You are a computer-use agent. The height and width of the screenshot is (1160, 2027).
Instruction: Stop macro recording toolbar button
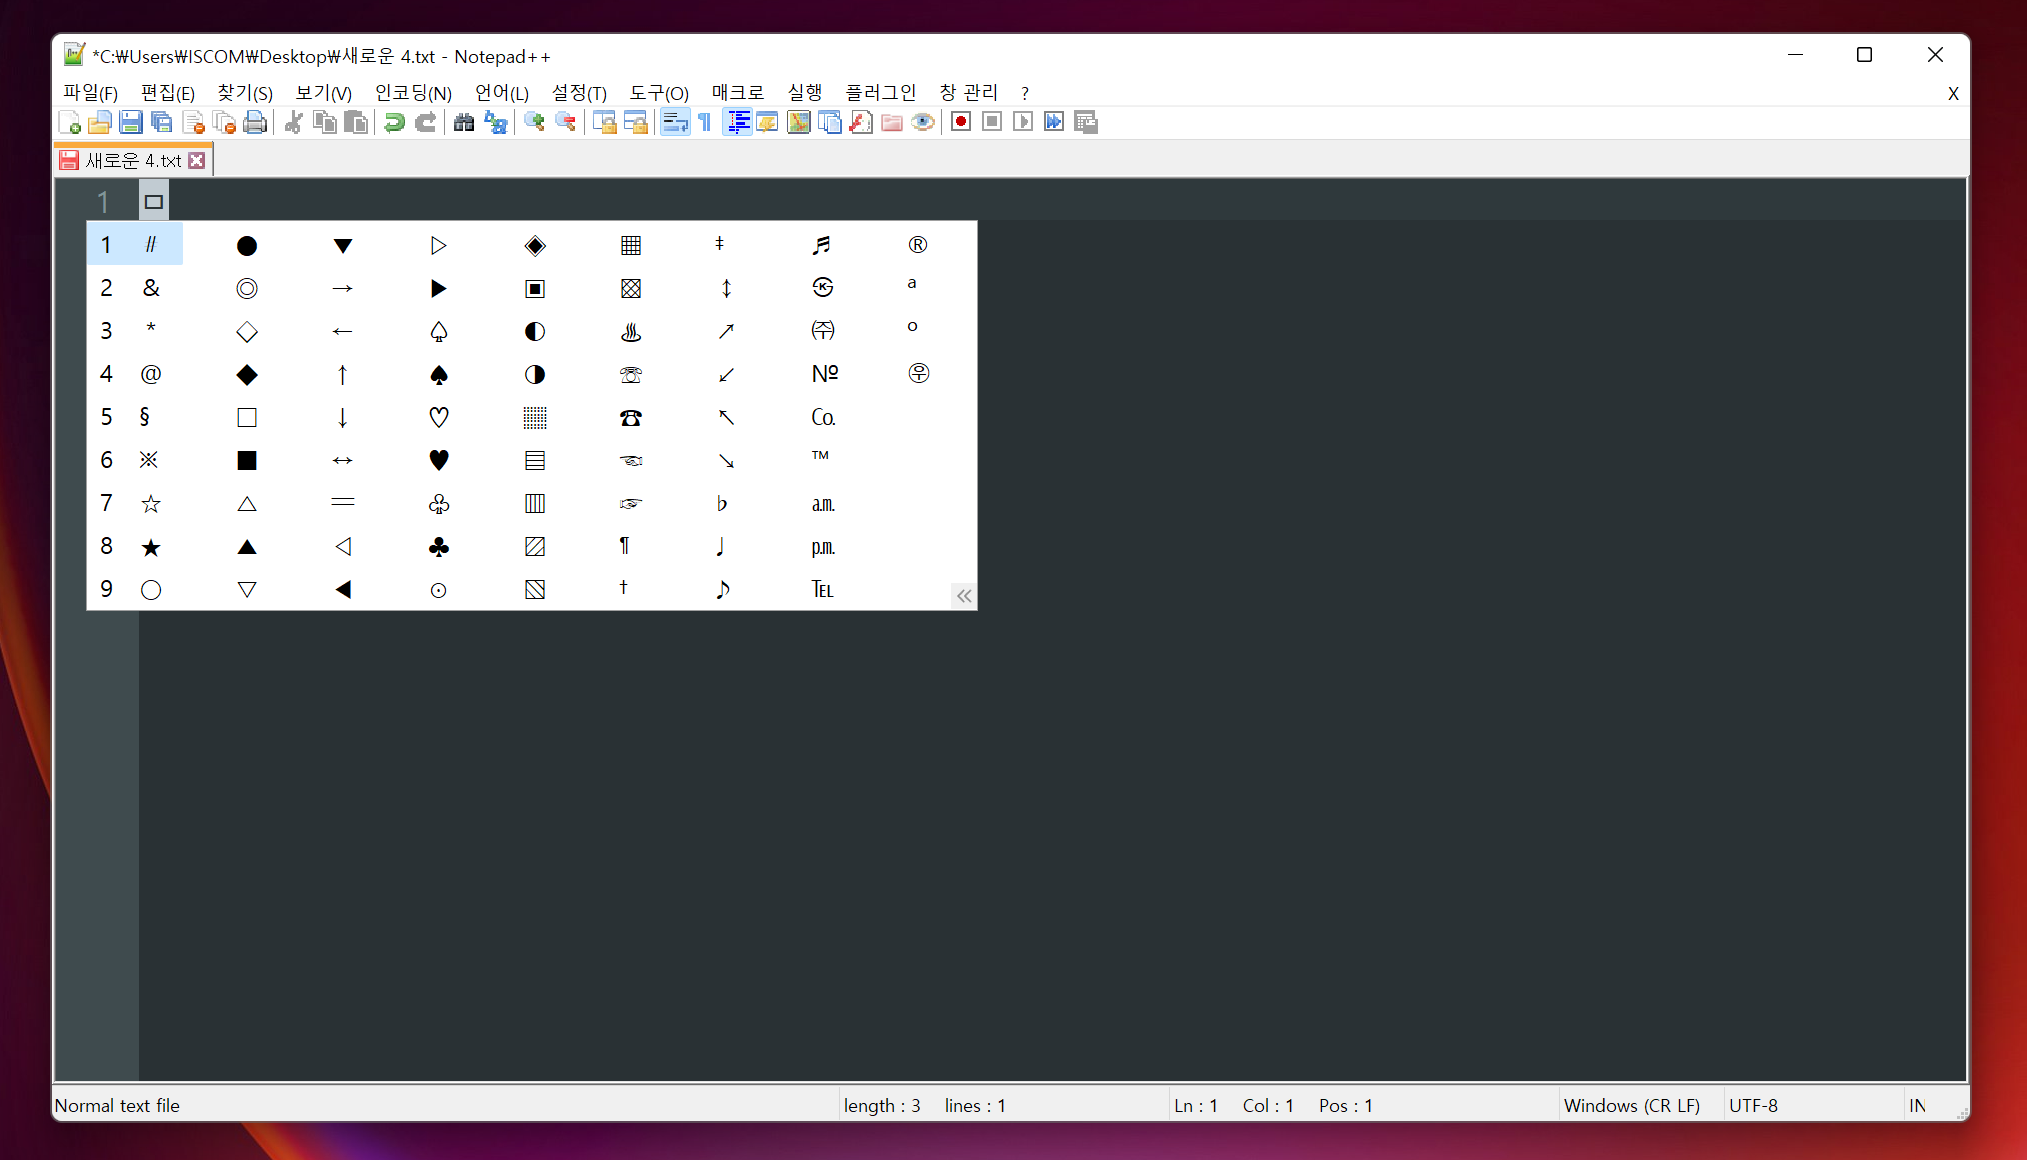pos(992,122)
